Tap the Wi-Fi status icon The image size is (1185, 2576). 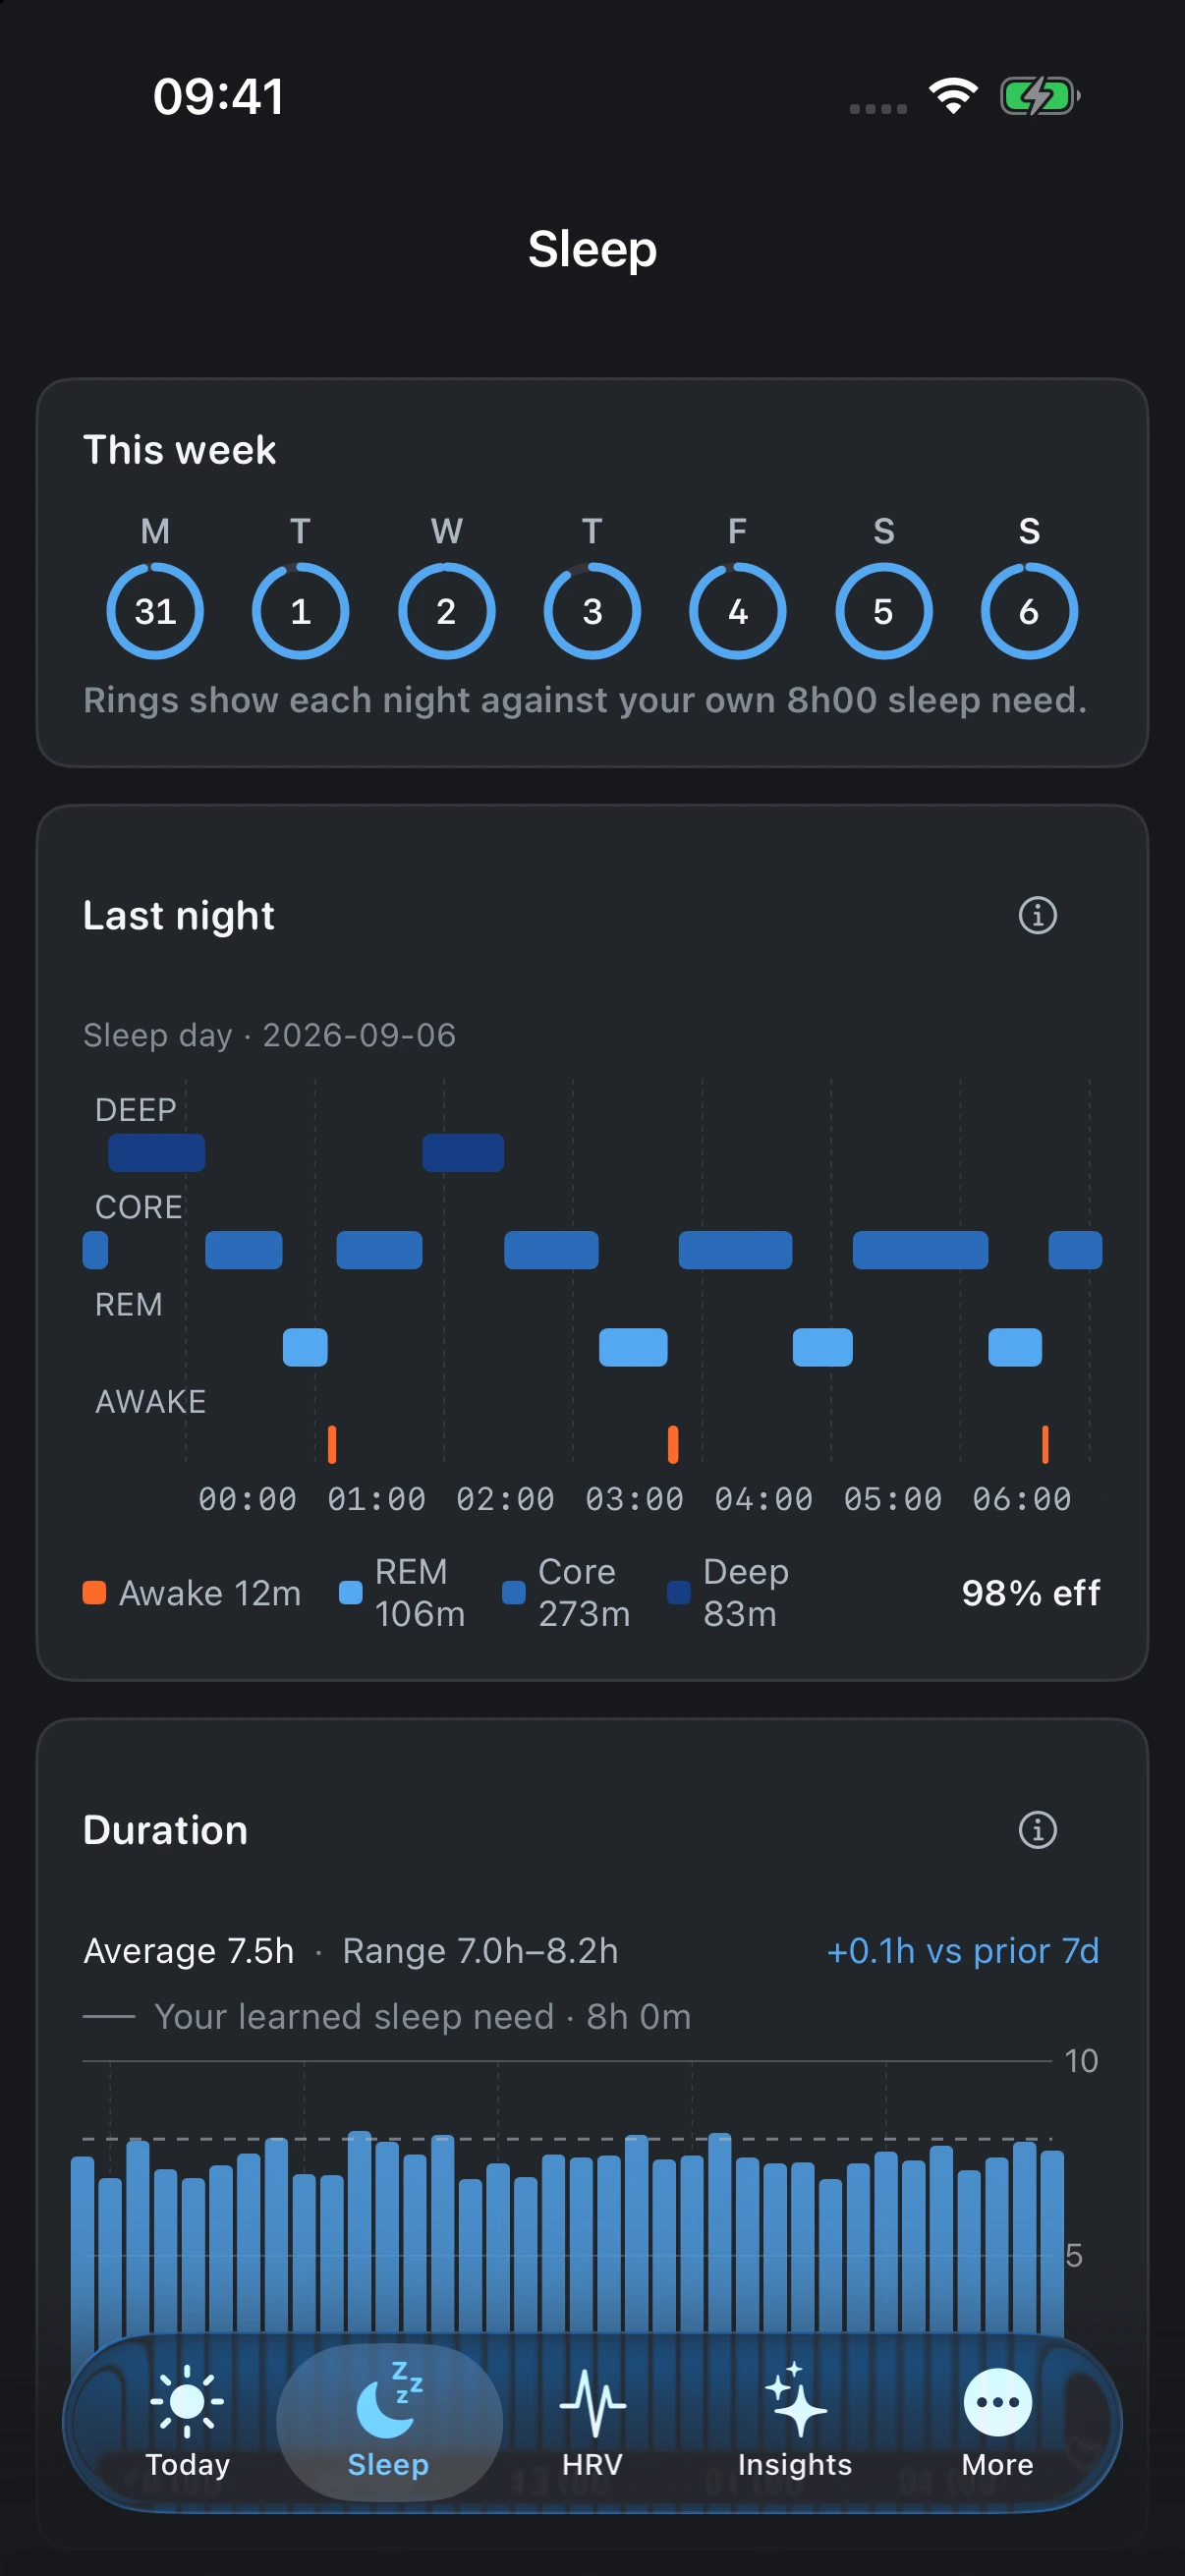coord(952,97)
